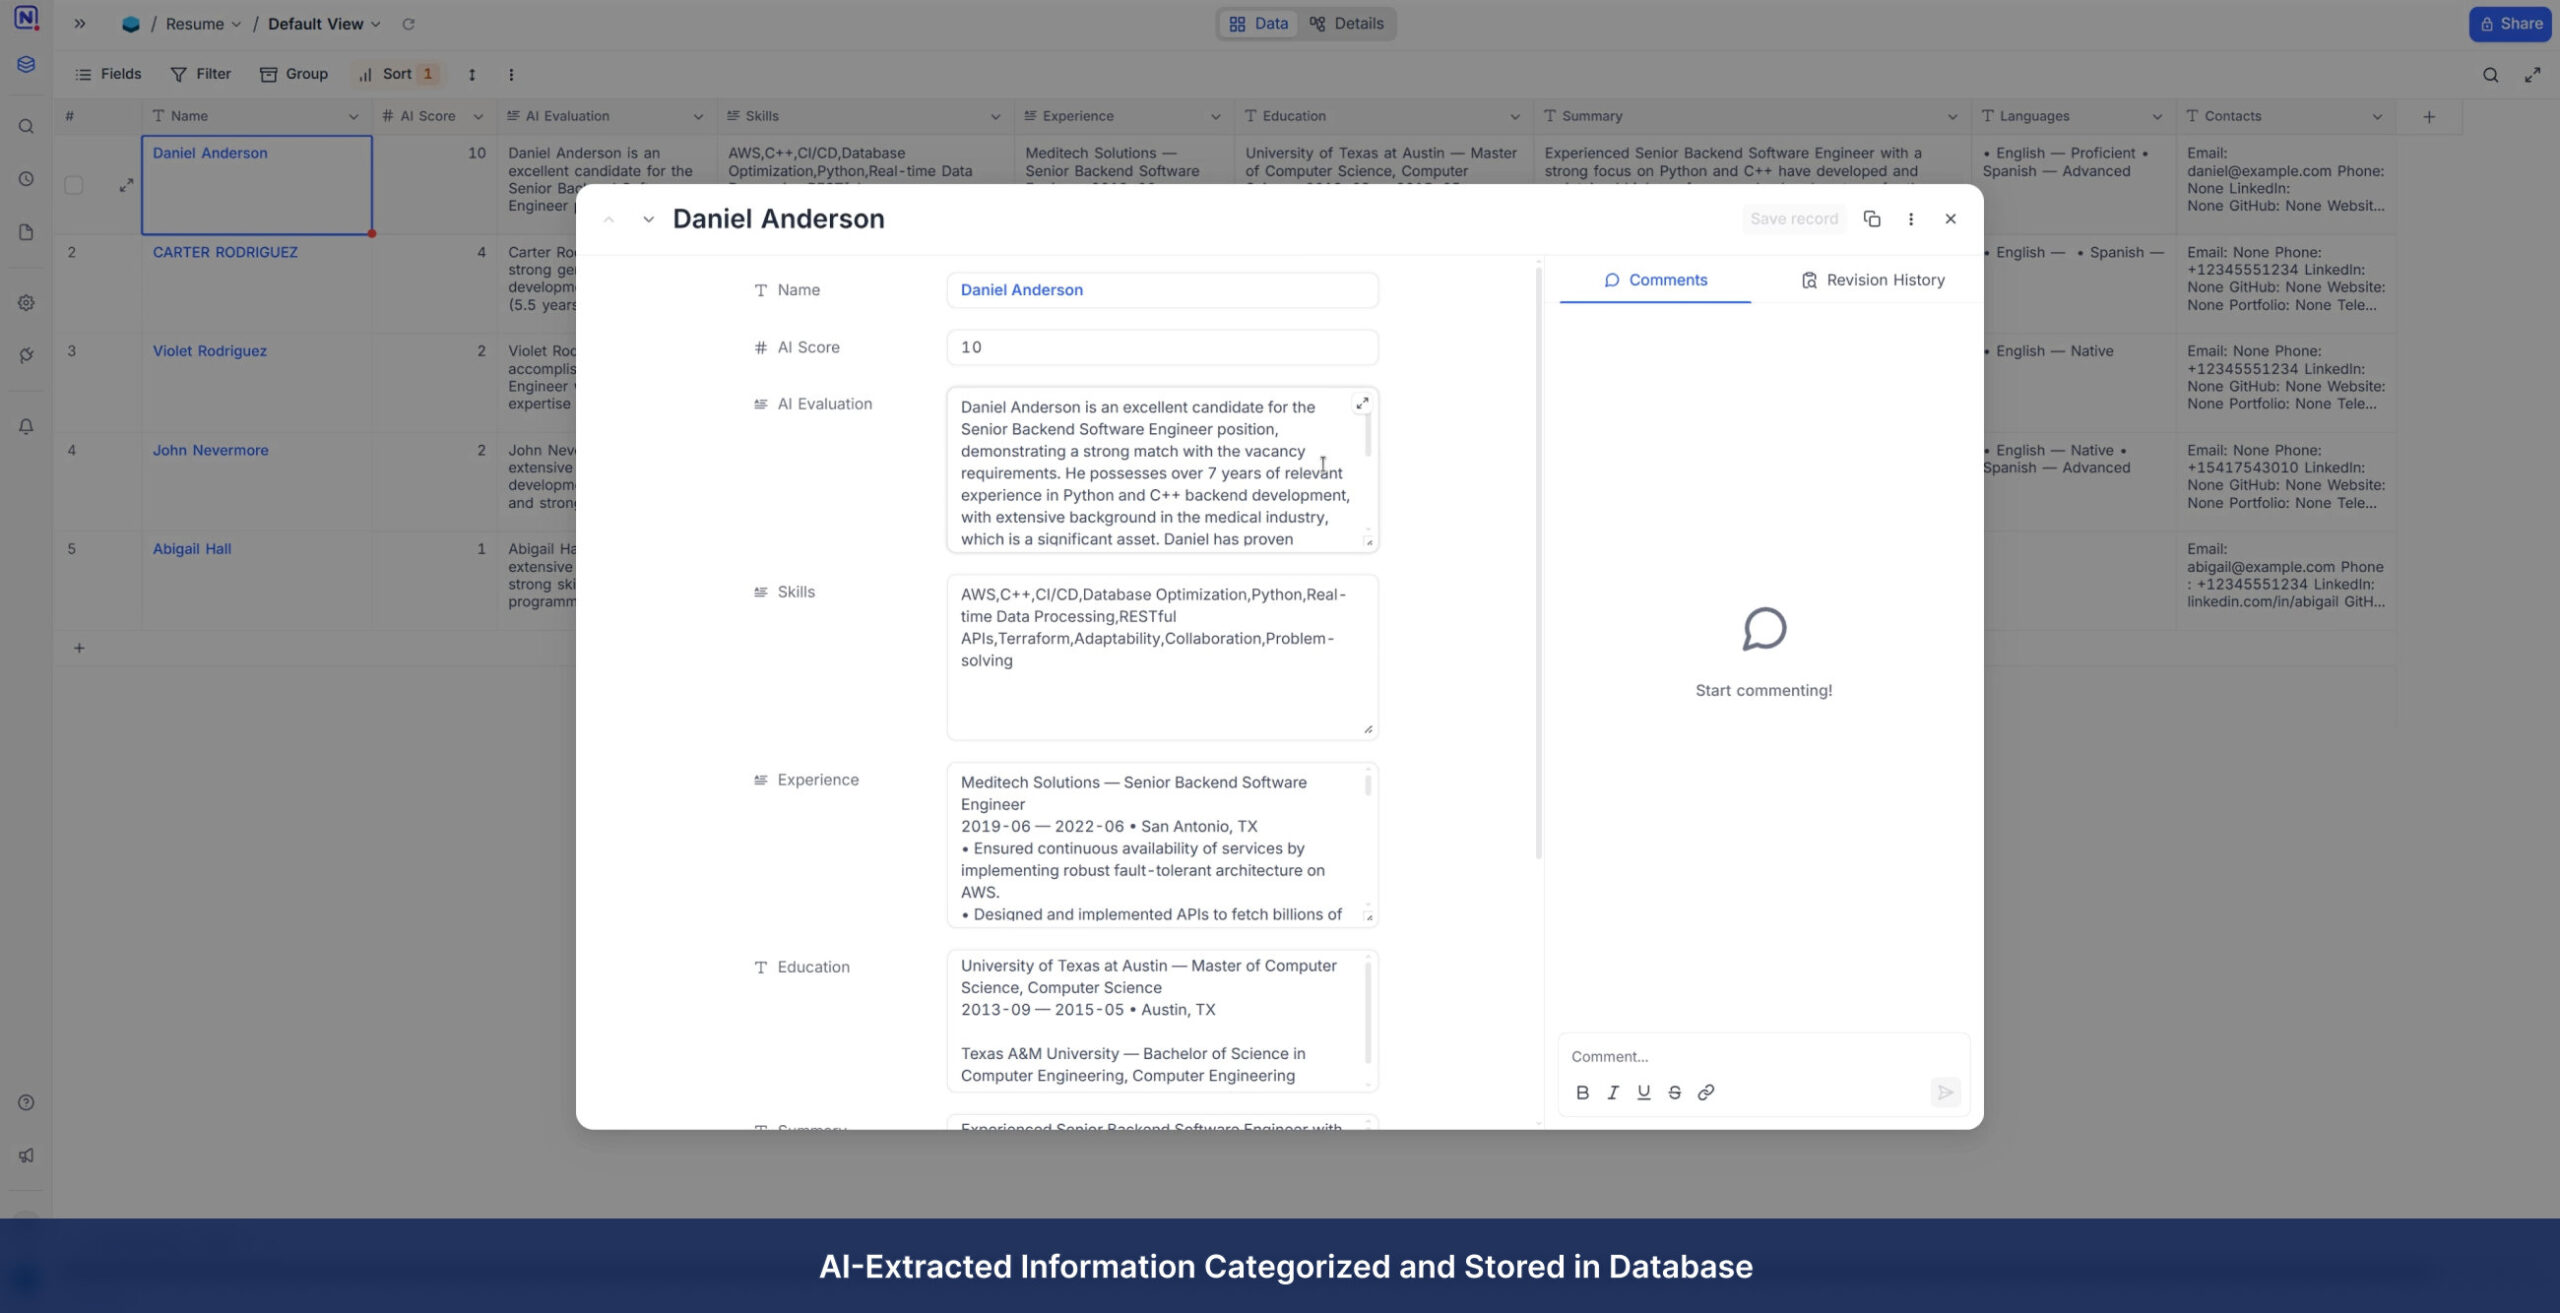The width and height of the screenshot is (2560, 1313).
Task: Go to next record with down chevron
Action: (648, 219)
